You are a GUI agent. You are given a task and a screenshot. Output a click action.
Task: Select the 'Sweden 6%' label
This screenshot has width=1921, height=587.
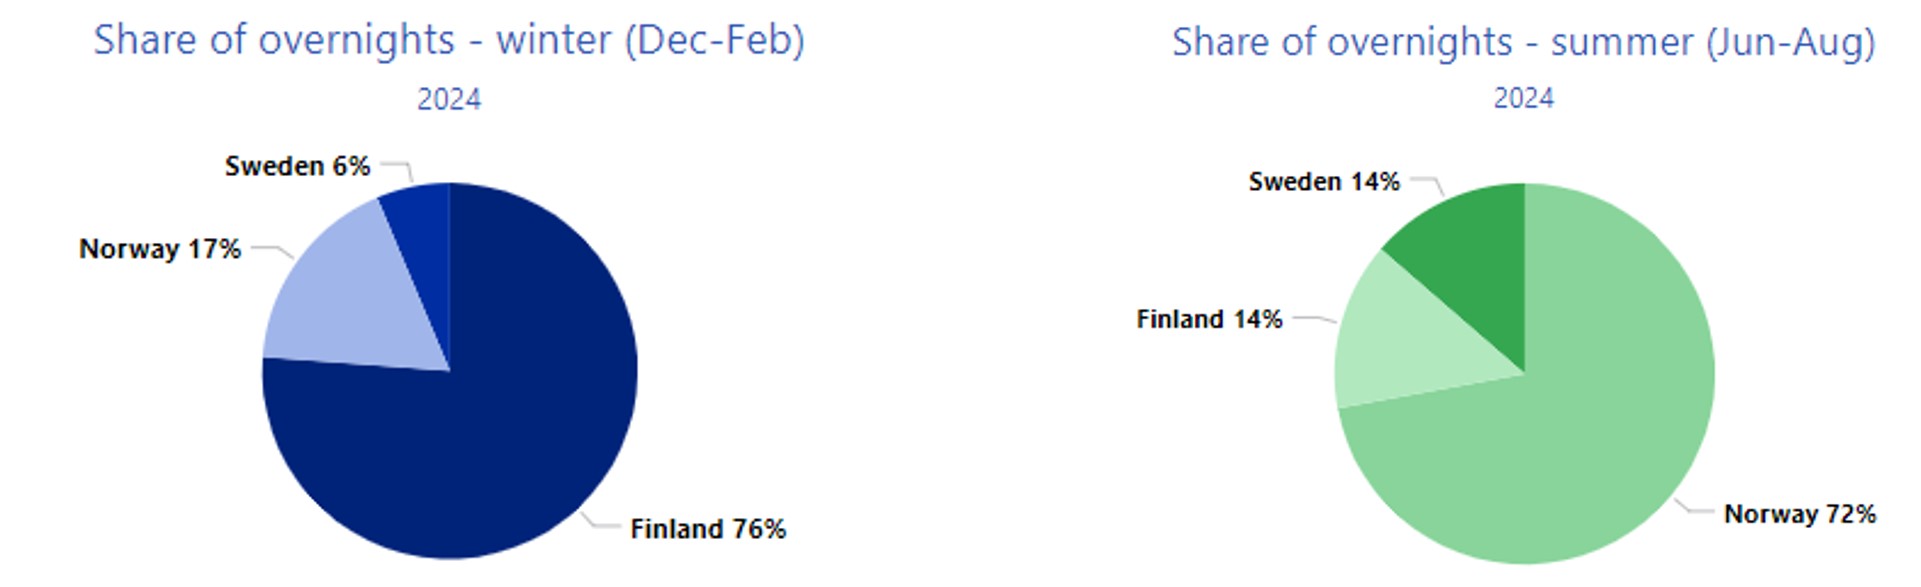coord(297,166)
